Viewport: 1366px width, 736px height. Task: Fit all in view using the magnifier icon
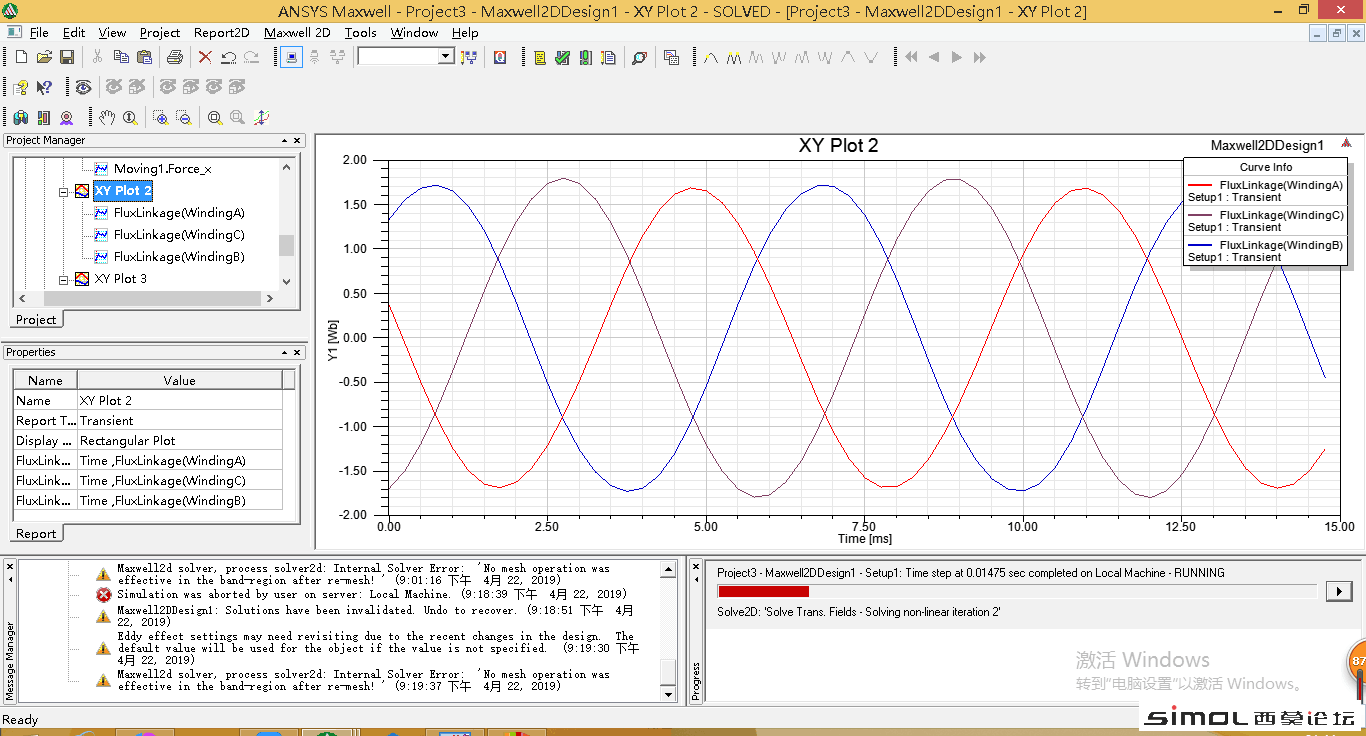tap(214, 117)
